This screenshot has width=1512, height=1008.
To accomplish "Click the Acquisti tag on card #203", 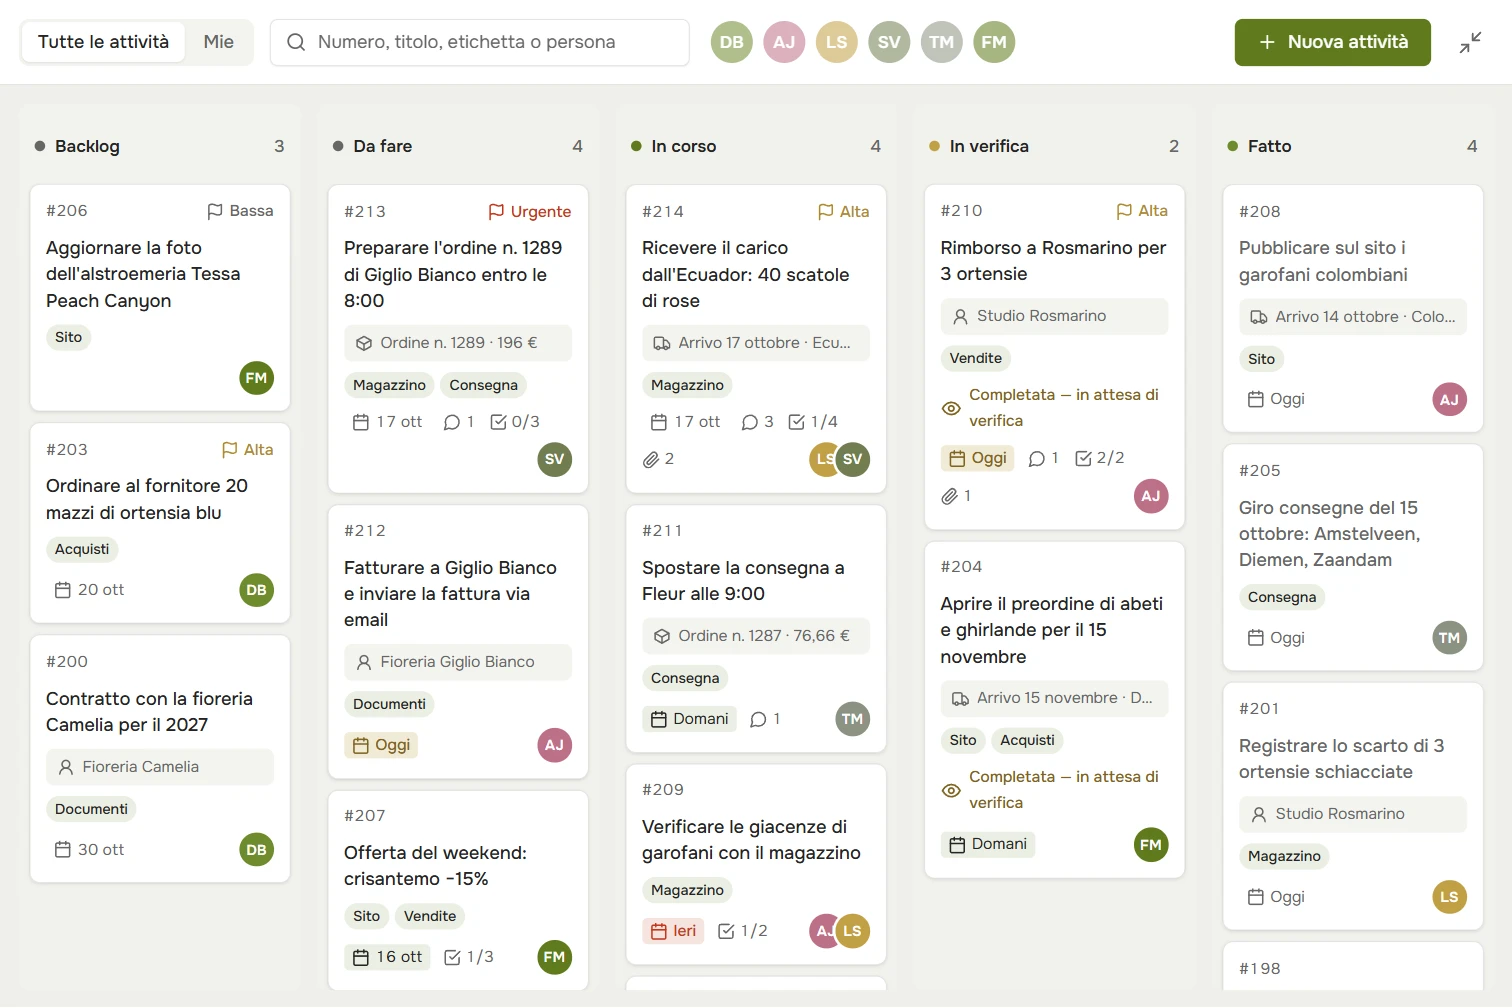I will (82, 549).
